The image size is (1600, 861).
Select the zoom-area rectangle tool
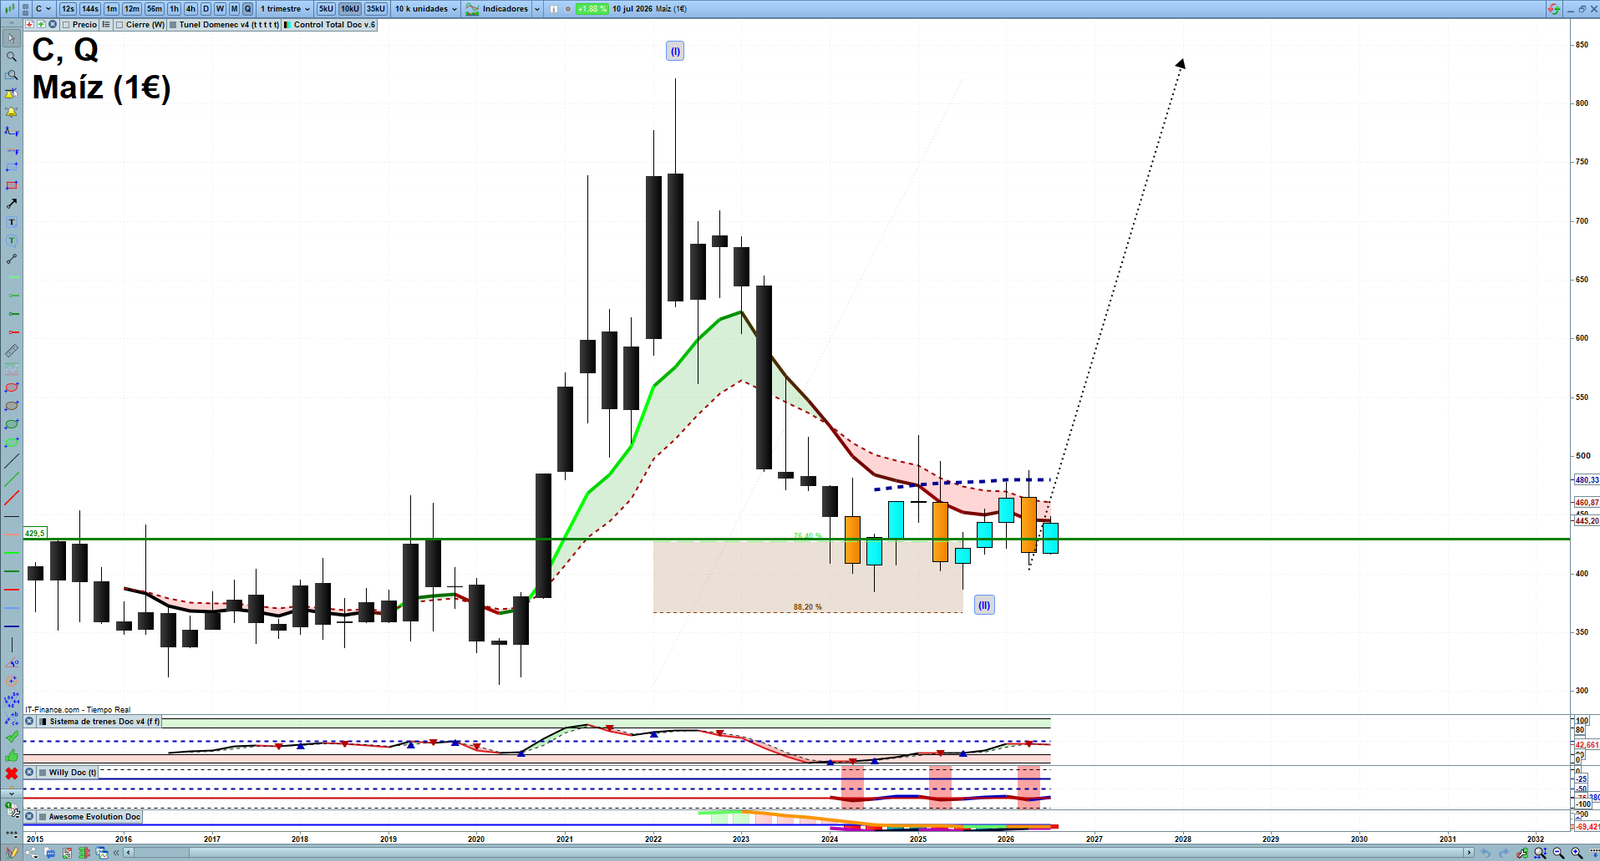point(11,74)
